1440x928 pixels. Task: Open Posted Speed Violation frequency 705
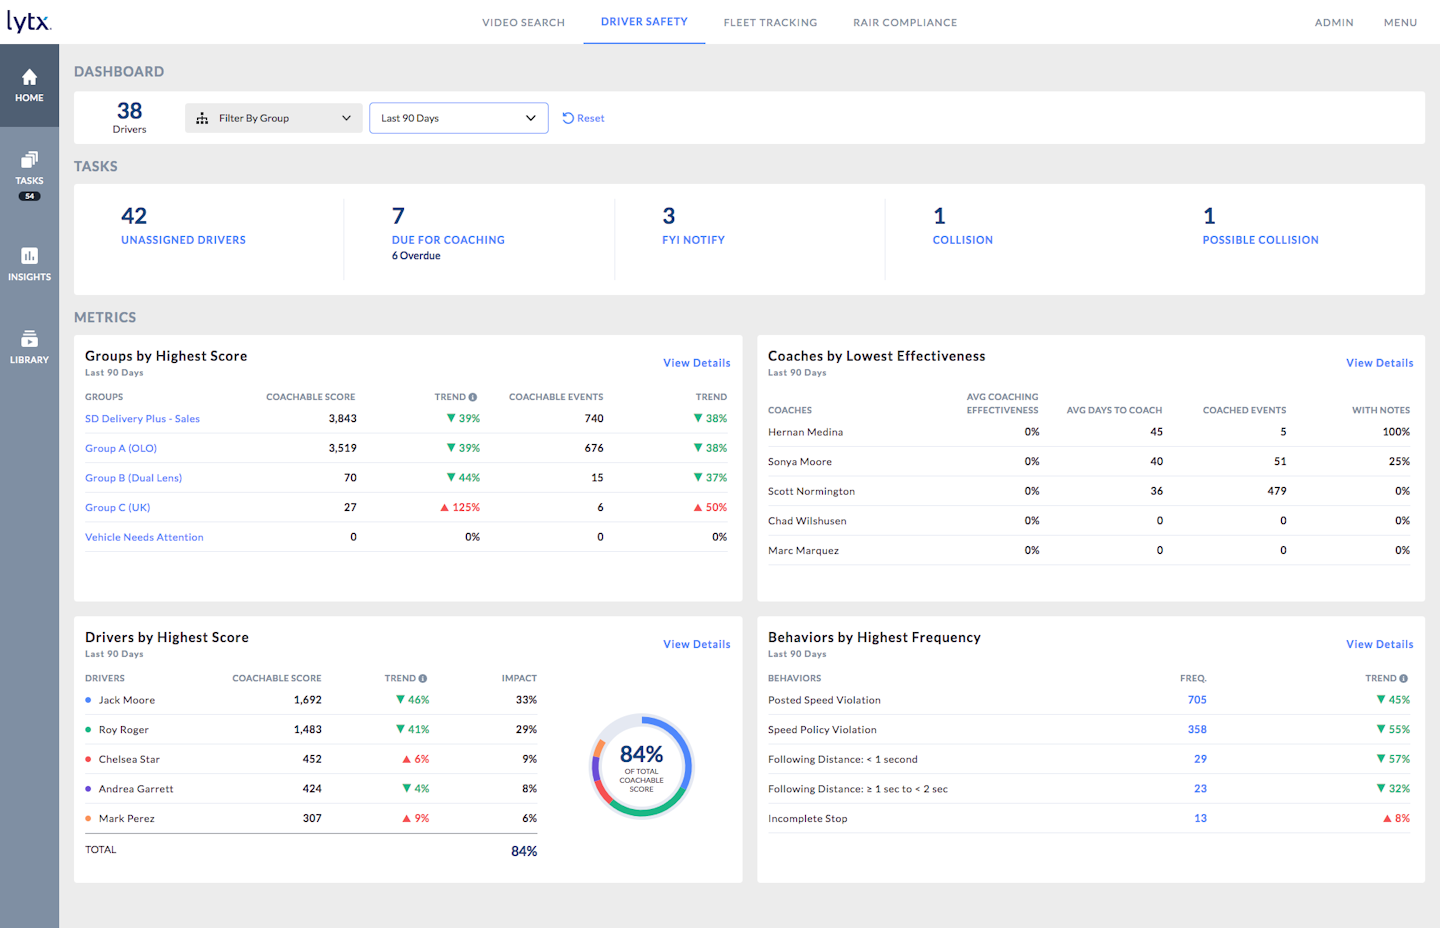[x=1197, y=700]
